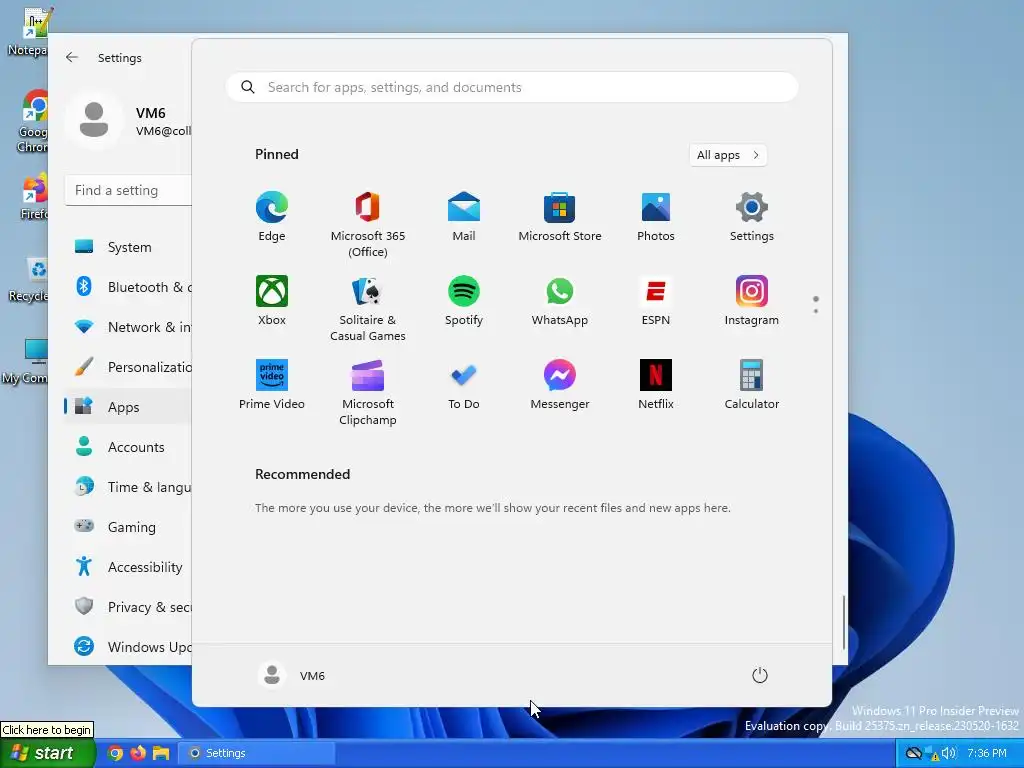Open Accounts in Settings sidebar
This screenshot has width=1024, height=768.
[x=128, y=447]
